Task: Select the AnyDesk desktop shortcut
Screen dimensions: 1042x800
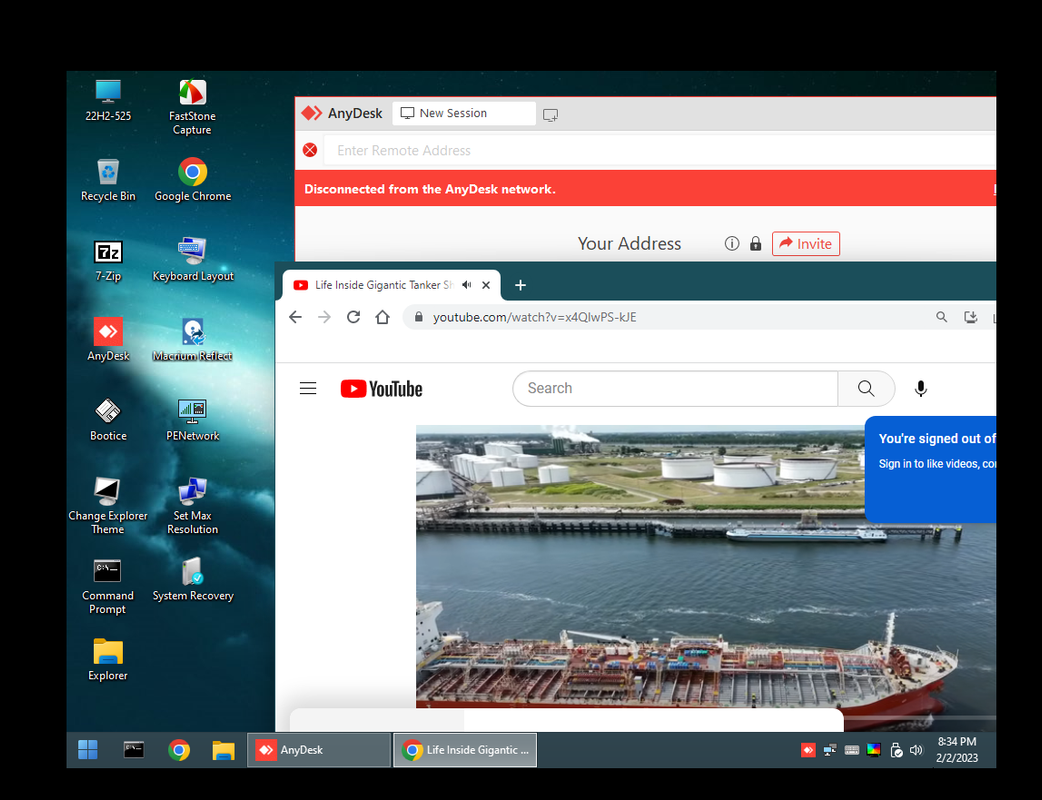Action: pyautogui.click(x=108, y=340)
